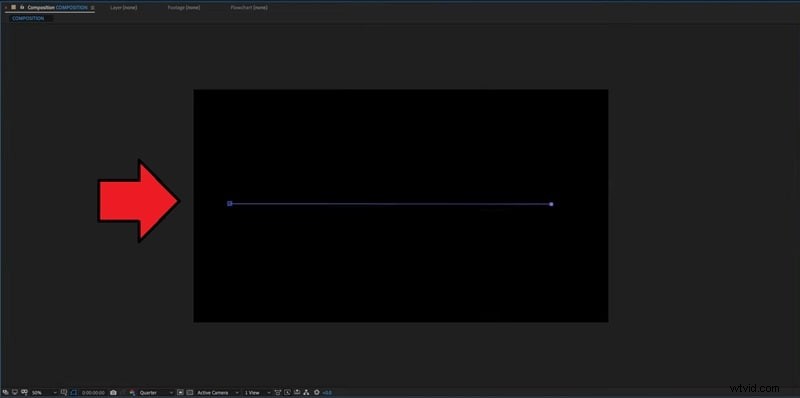Open the Quarter resolution dropdown
This screenshot has height=398, width=800.
(156, 392)
